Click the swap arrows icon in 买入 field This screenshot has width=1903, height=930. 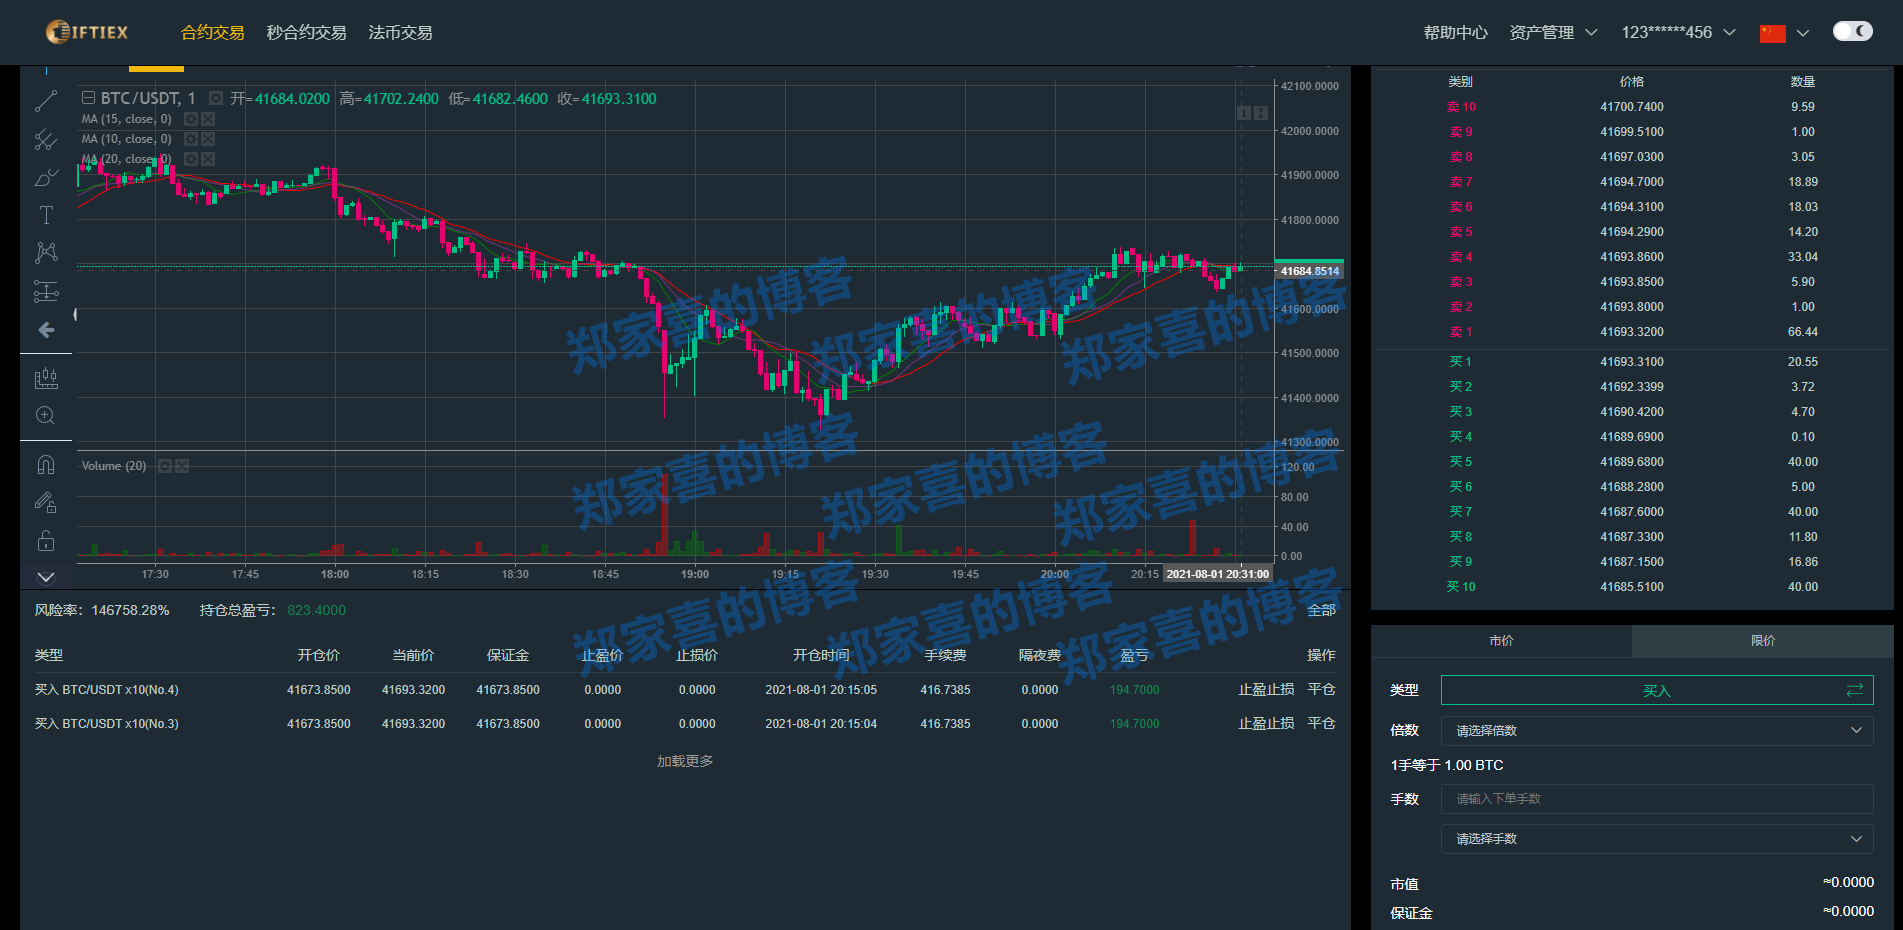[x=1854, y=690]
